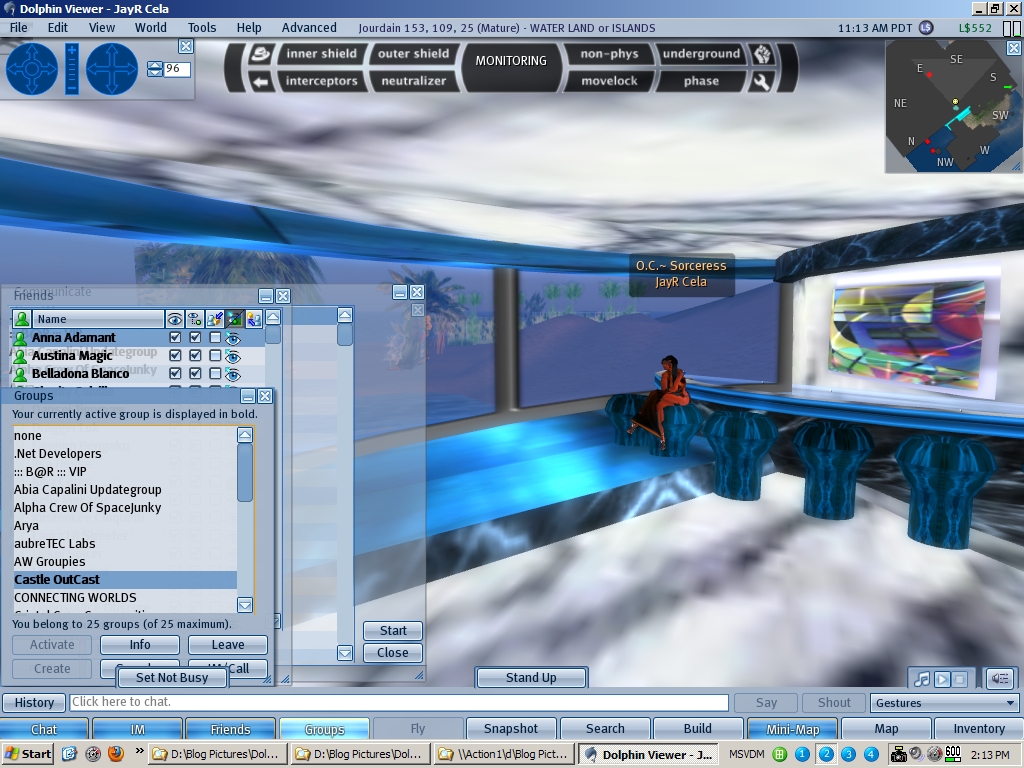The image size is (1024, 768).
Task: Click the eye icon beside Belladona Blanco
Action: tap(233, 374)
